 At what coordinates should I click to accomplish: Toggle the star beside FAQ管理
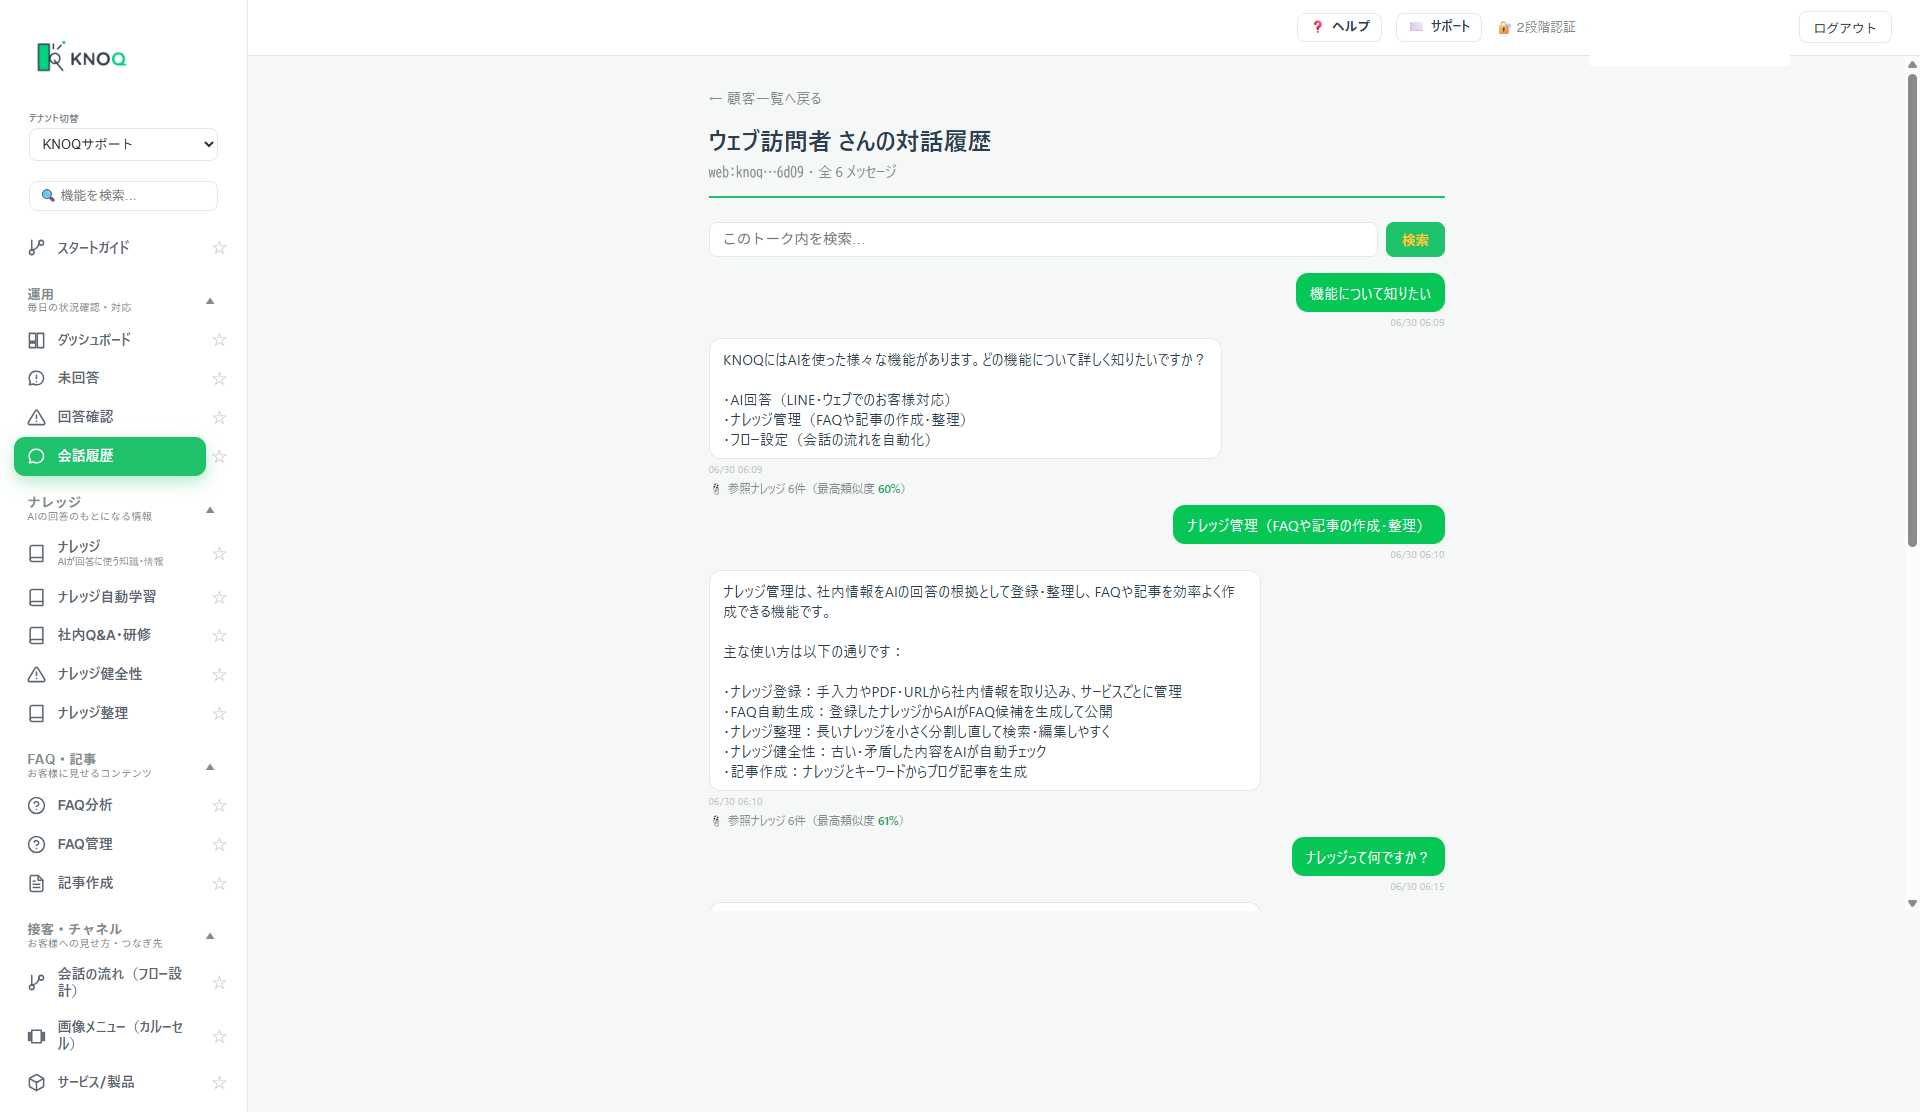219,844
